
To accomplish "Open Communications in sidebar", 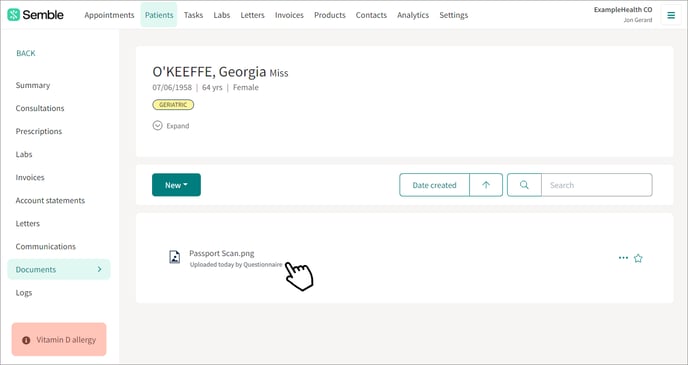I will (46, 247).
